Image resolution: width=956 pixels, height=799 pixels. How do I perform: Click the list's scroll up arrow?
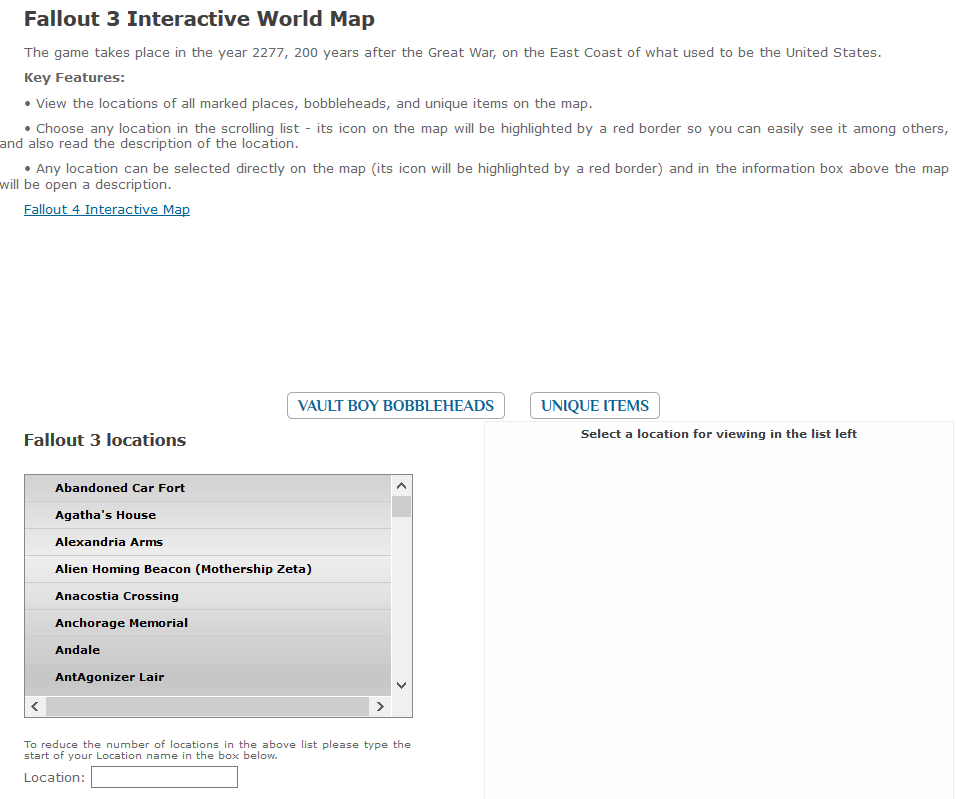tap(401, 485)
